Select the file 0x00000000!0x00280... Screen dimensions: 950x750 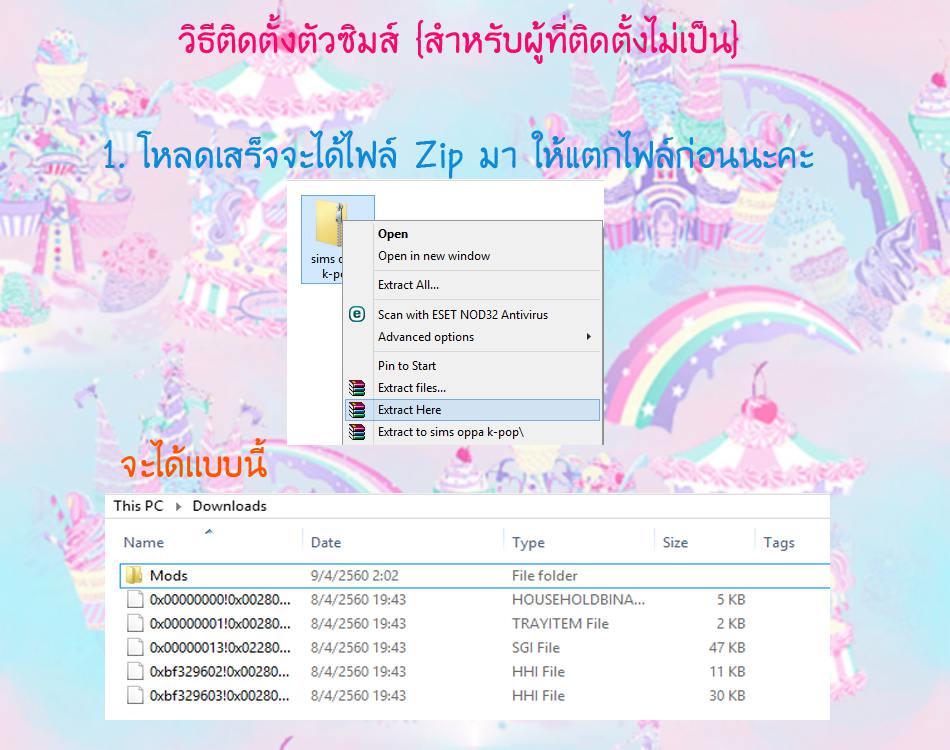pos(220,600)
